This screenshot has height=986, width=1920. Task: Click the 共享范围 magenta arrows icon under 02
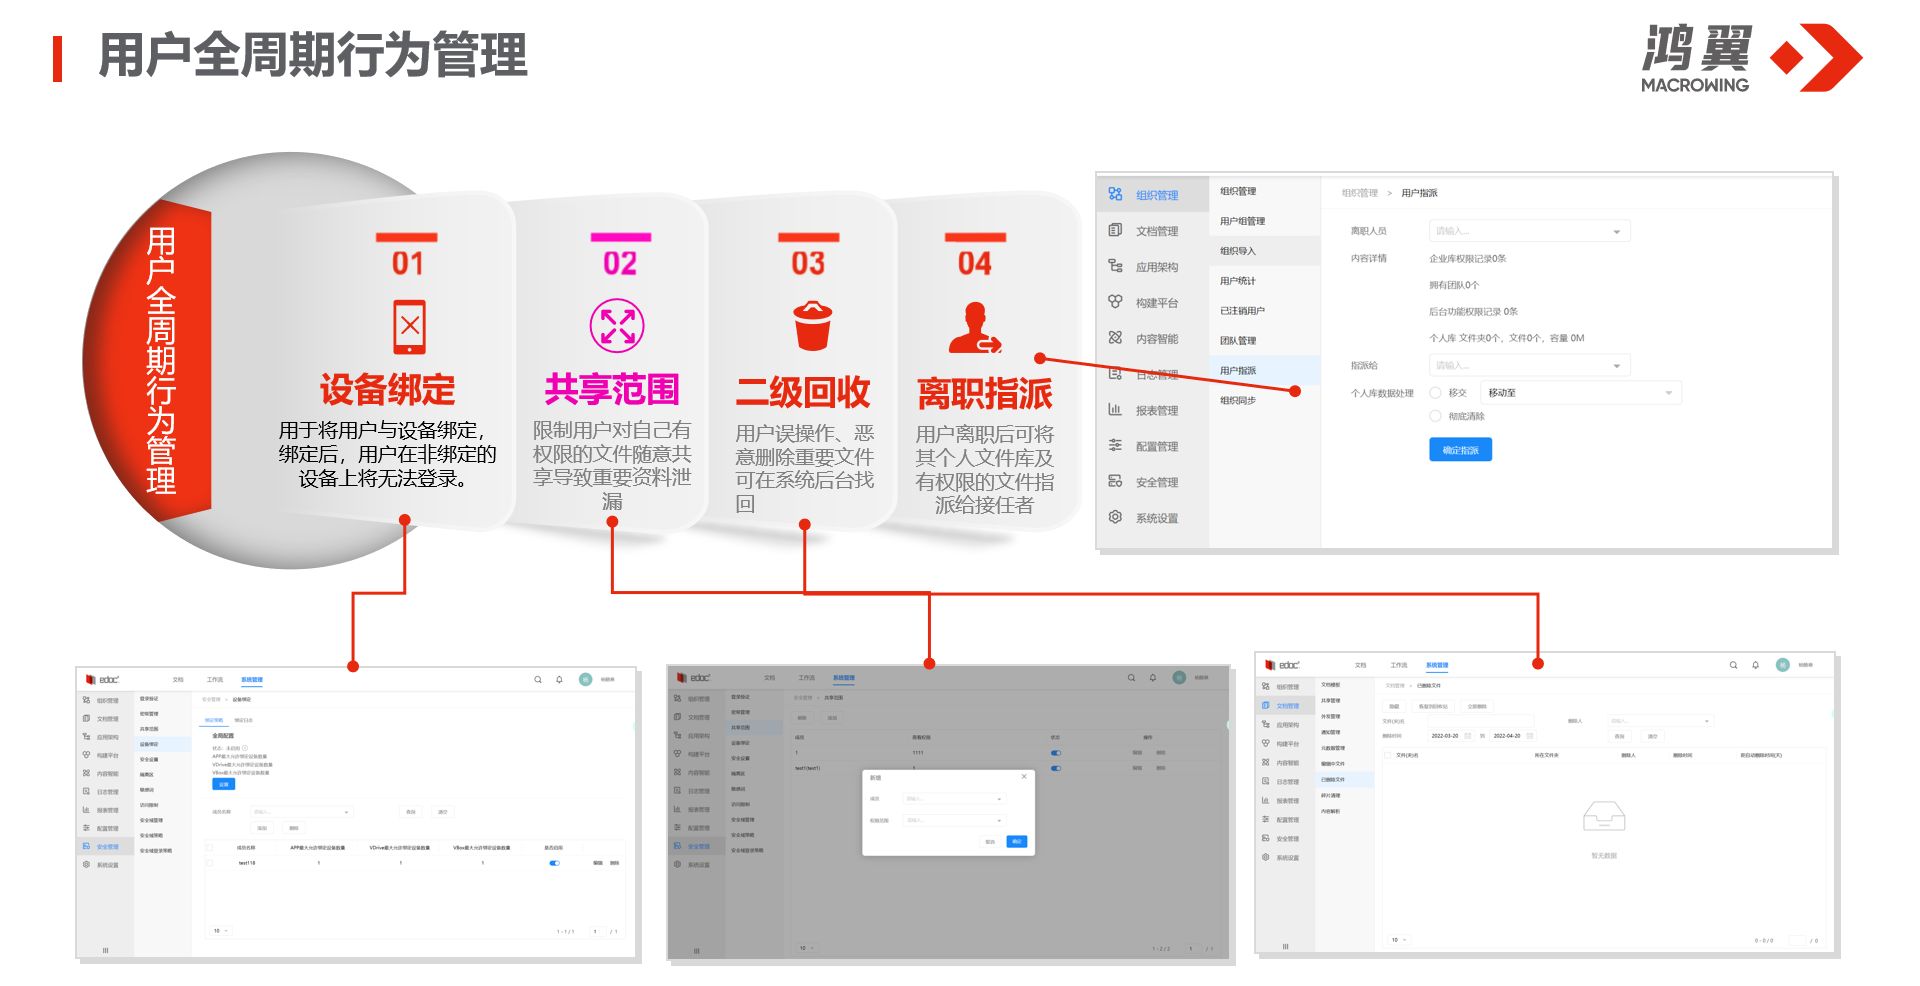617,326
